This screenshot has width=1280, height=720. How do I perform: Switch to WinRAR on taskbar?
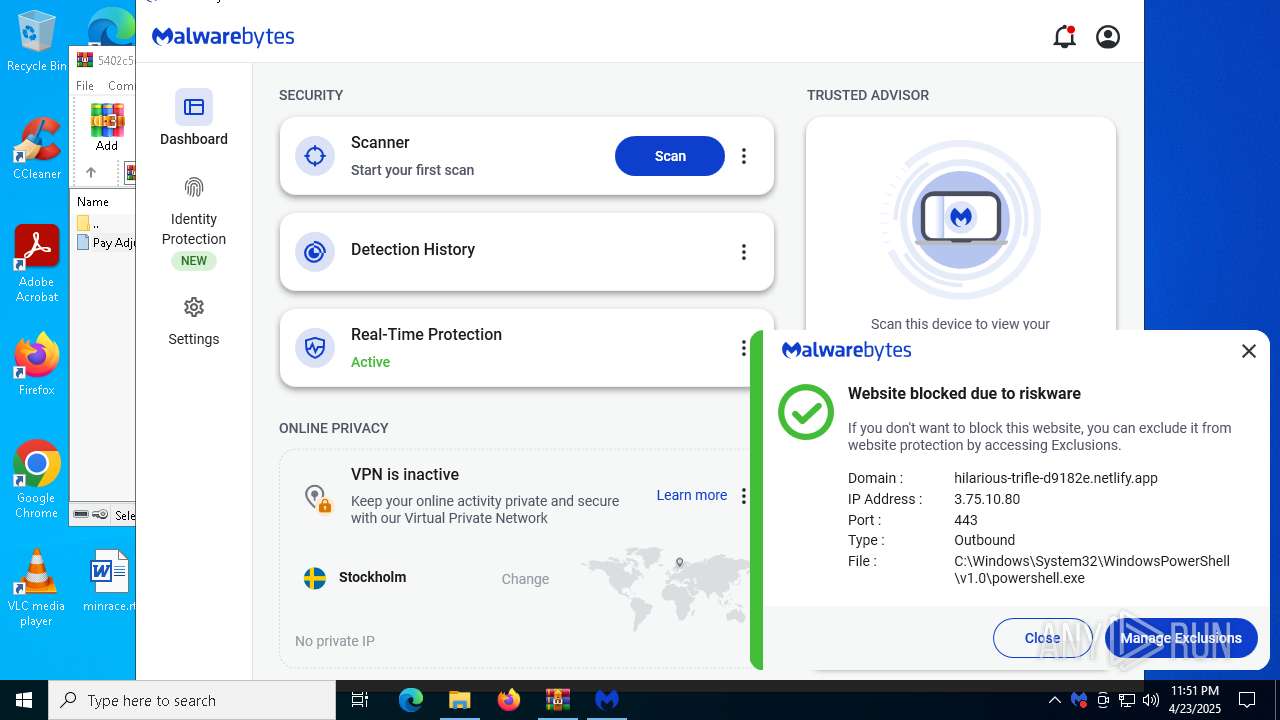(557, 700)
